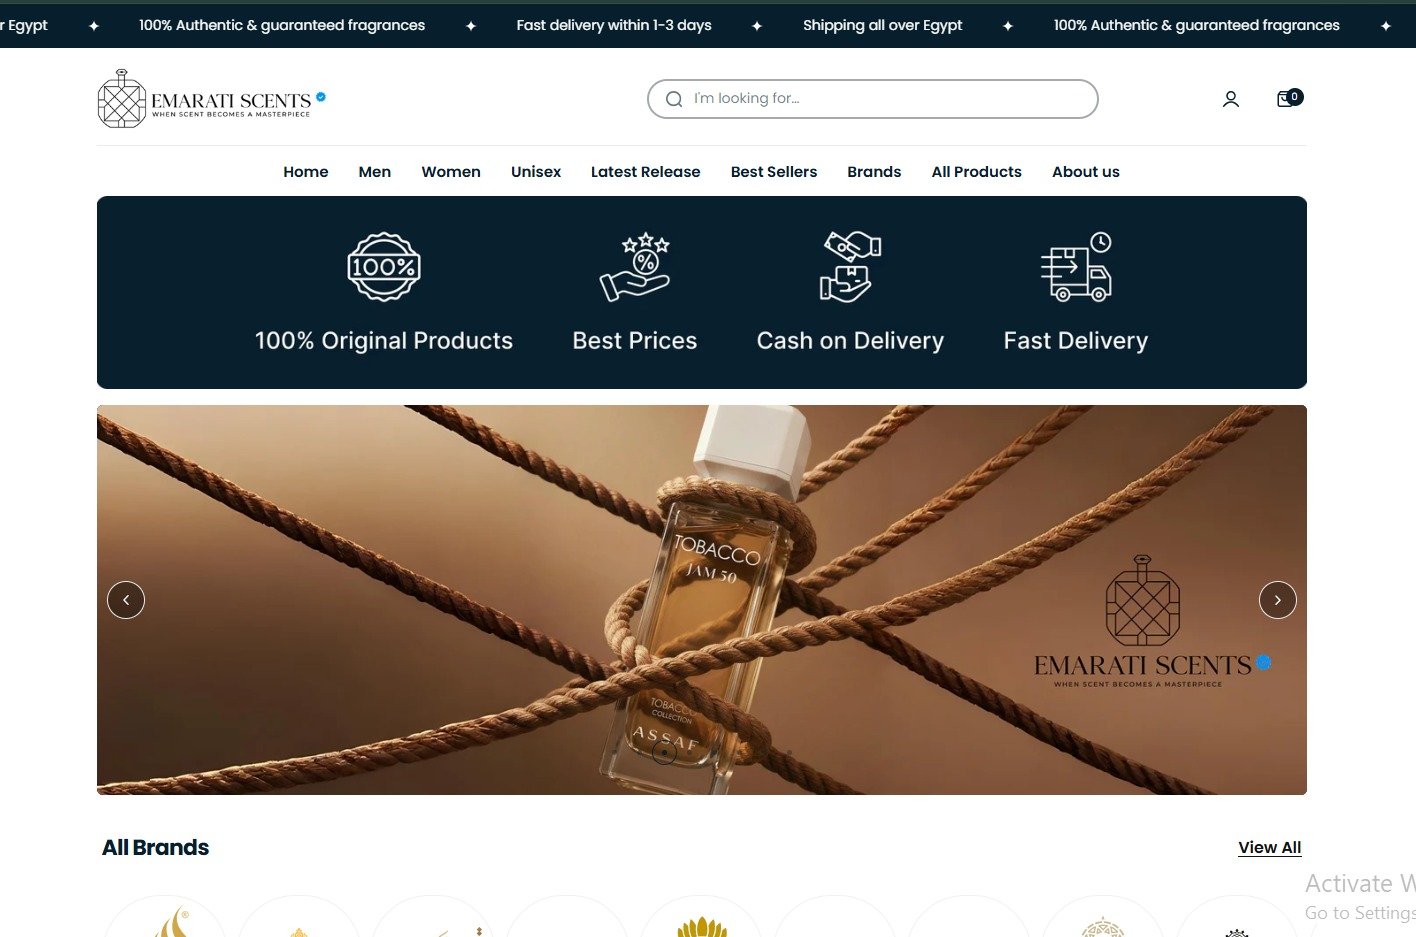Click the Cash on Delivery icon
This screenshot has height=937, width=1416.
(x=850, y=267)
